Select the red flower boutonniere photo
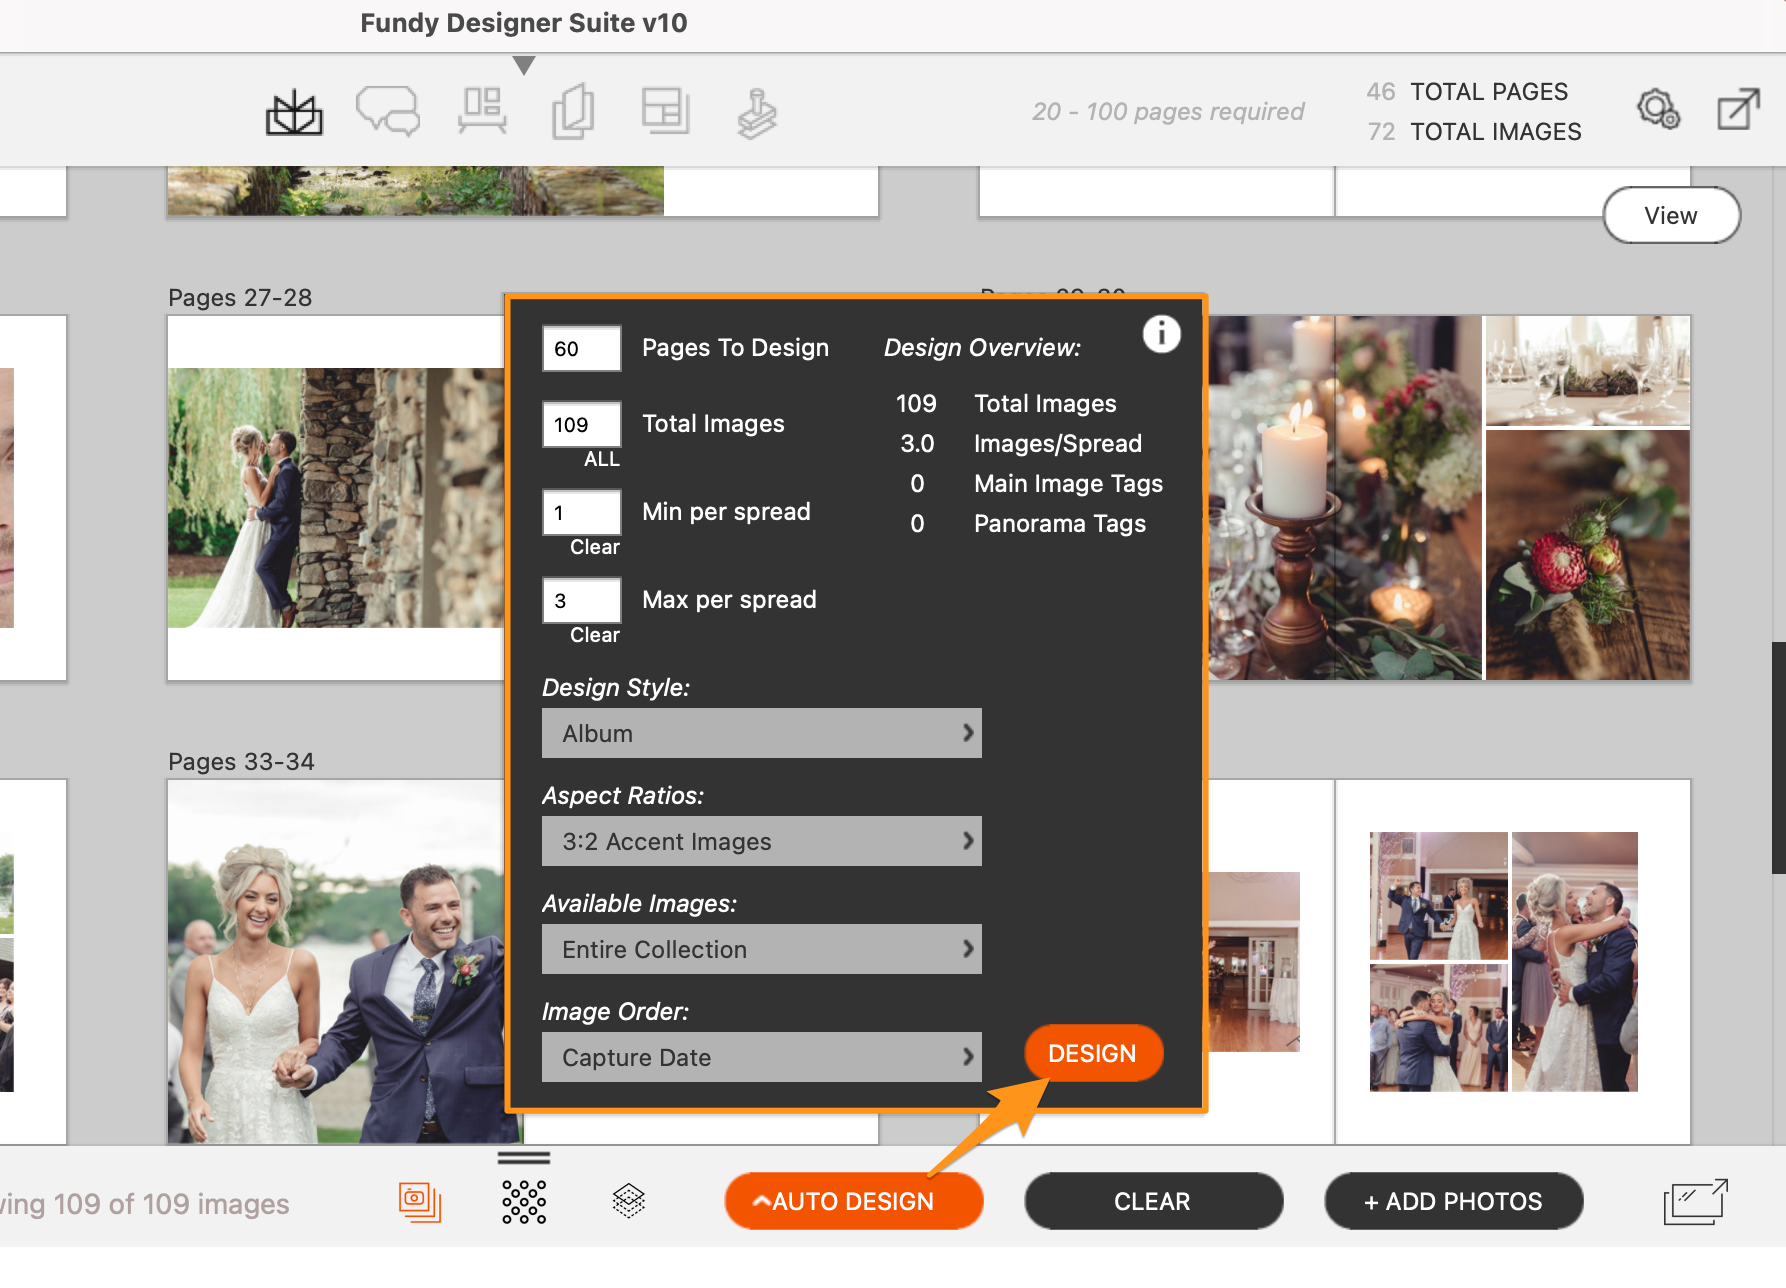Viewport: 1786px width, 1288px height. [1588, 555]
